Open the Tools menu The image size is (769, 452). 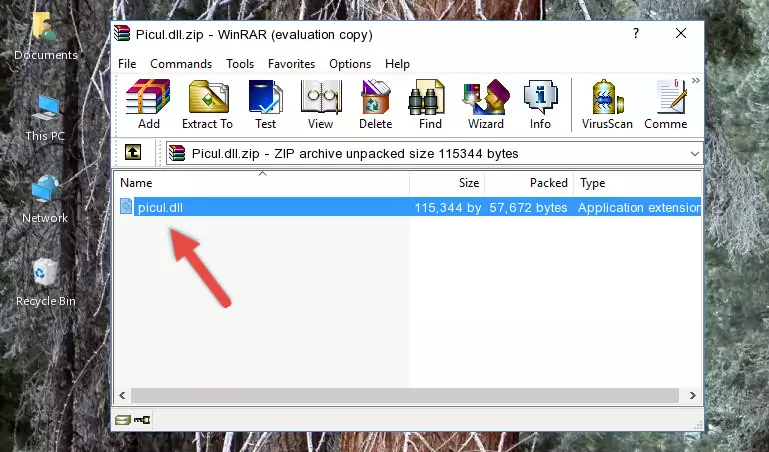point(240,64)
